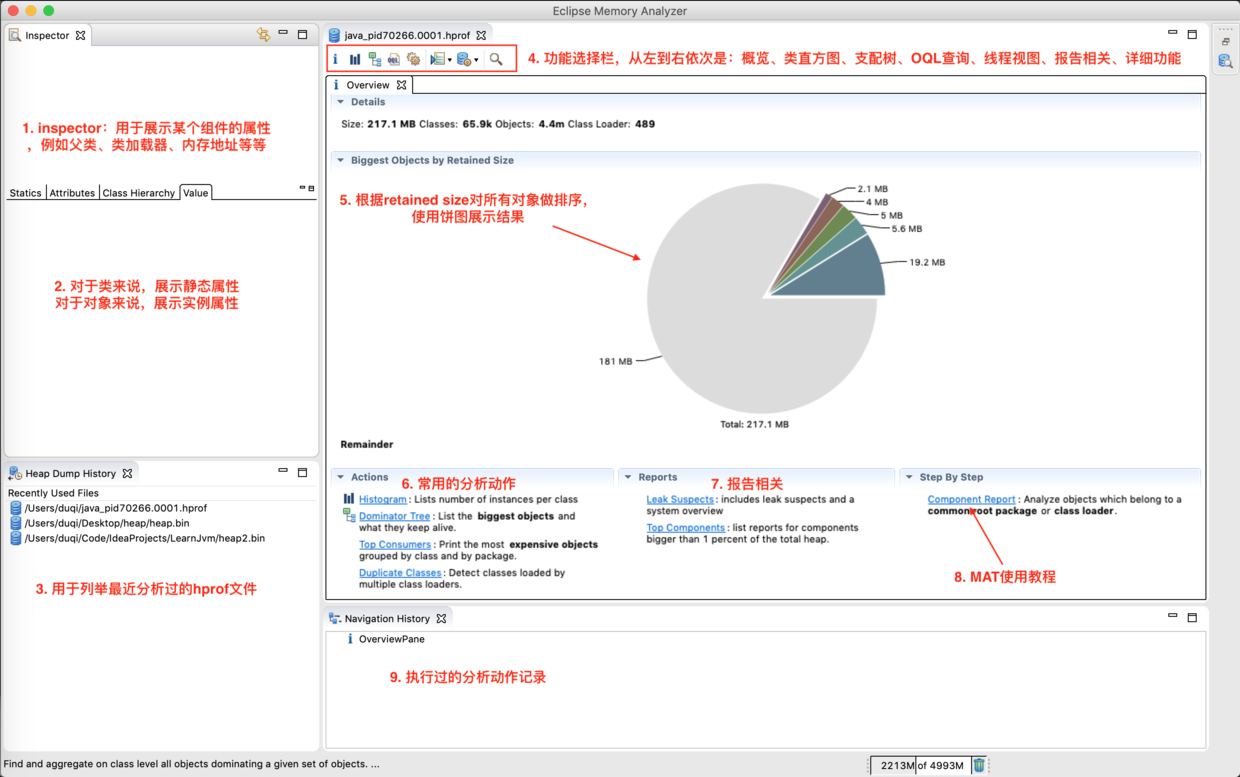Close the Inspector tab
This screenshot has height=777, width=1240.
tap(81, 35)
